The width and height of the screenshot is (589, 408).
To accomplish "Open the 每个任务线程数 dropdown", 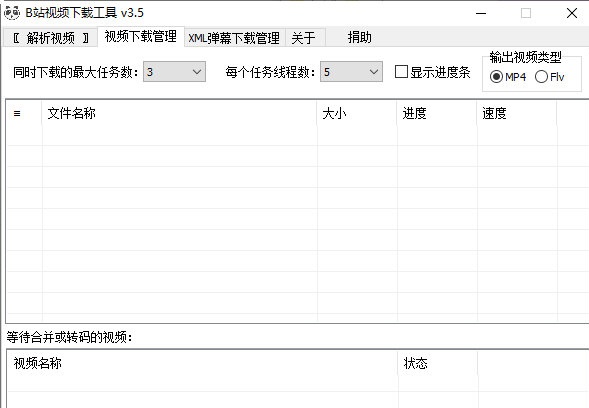I will (351, 72).
